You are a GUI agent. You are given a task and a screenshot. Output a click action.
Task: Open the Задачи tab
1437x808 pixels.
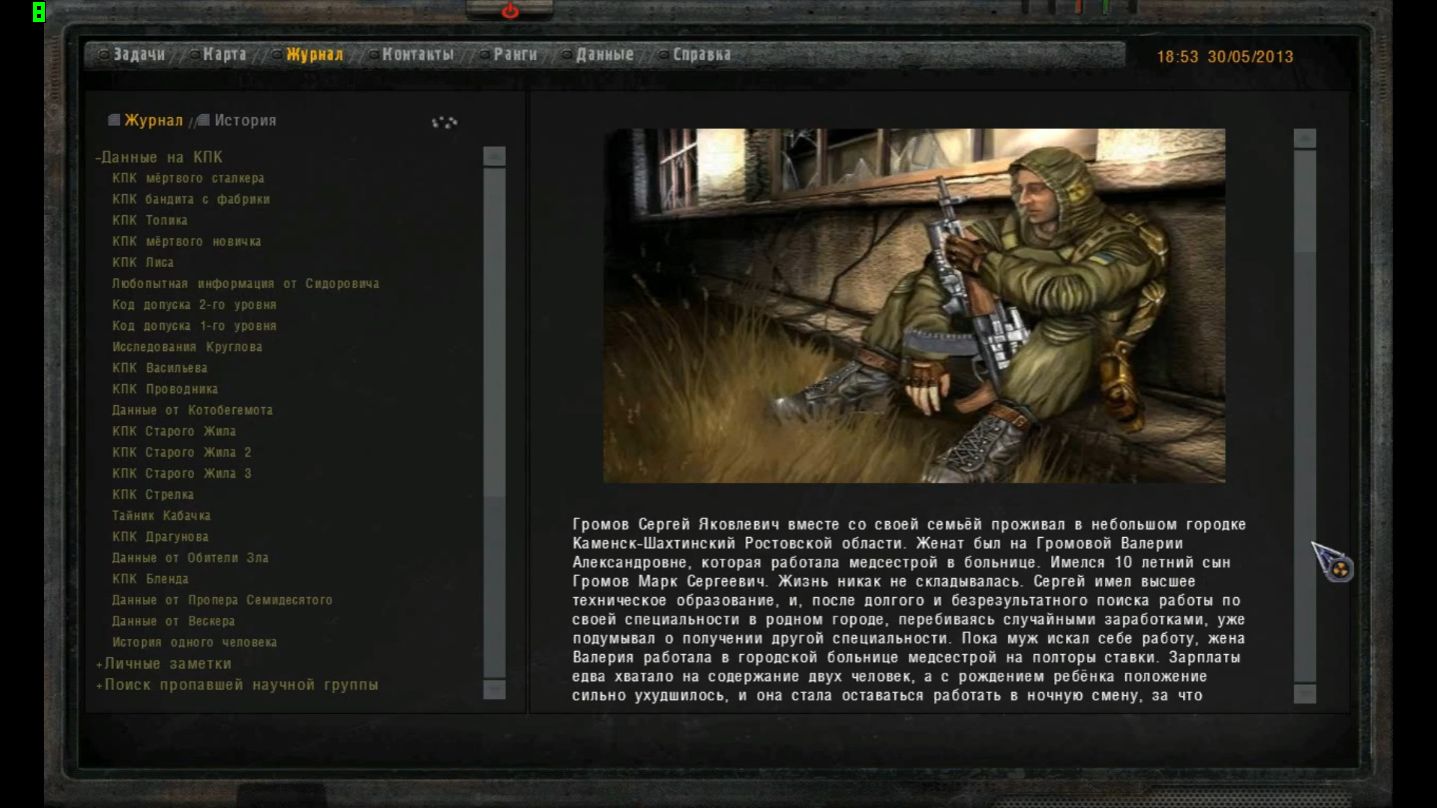(x=139, y=55)
